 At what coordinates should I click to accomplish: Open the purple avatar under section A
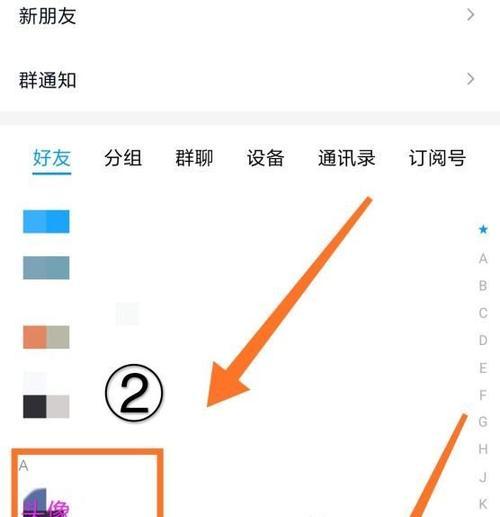point(46,503)
